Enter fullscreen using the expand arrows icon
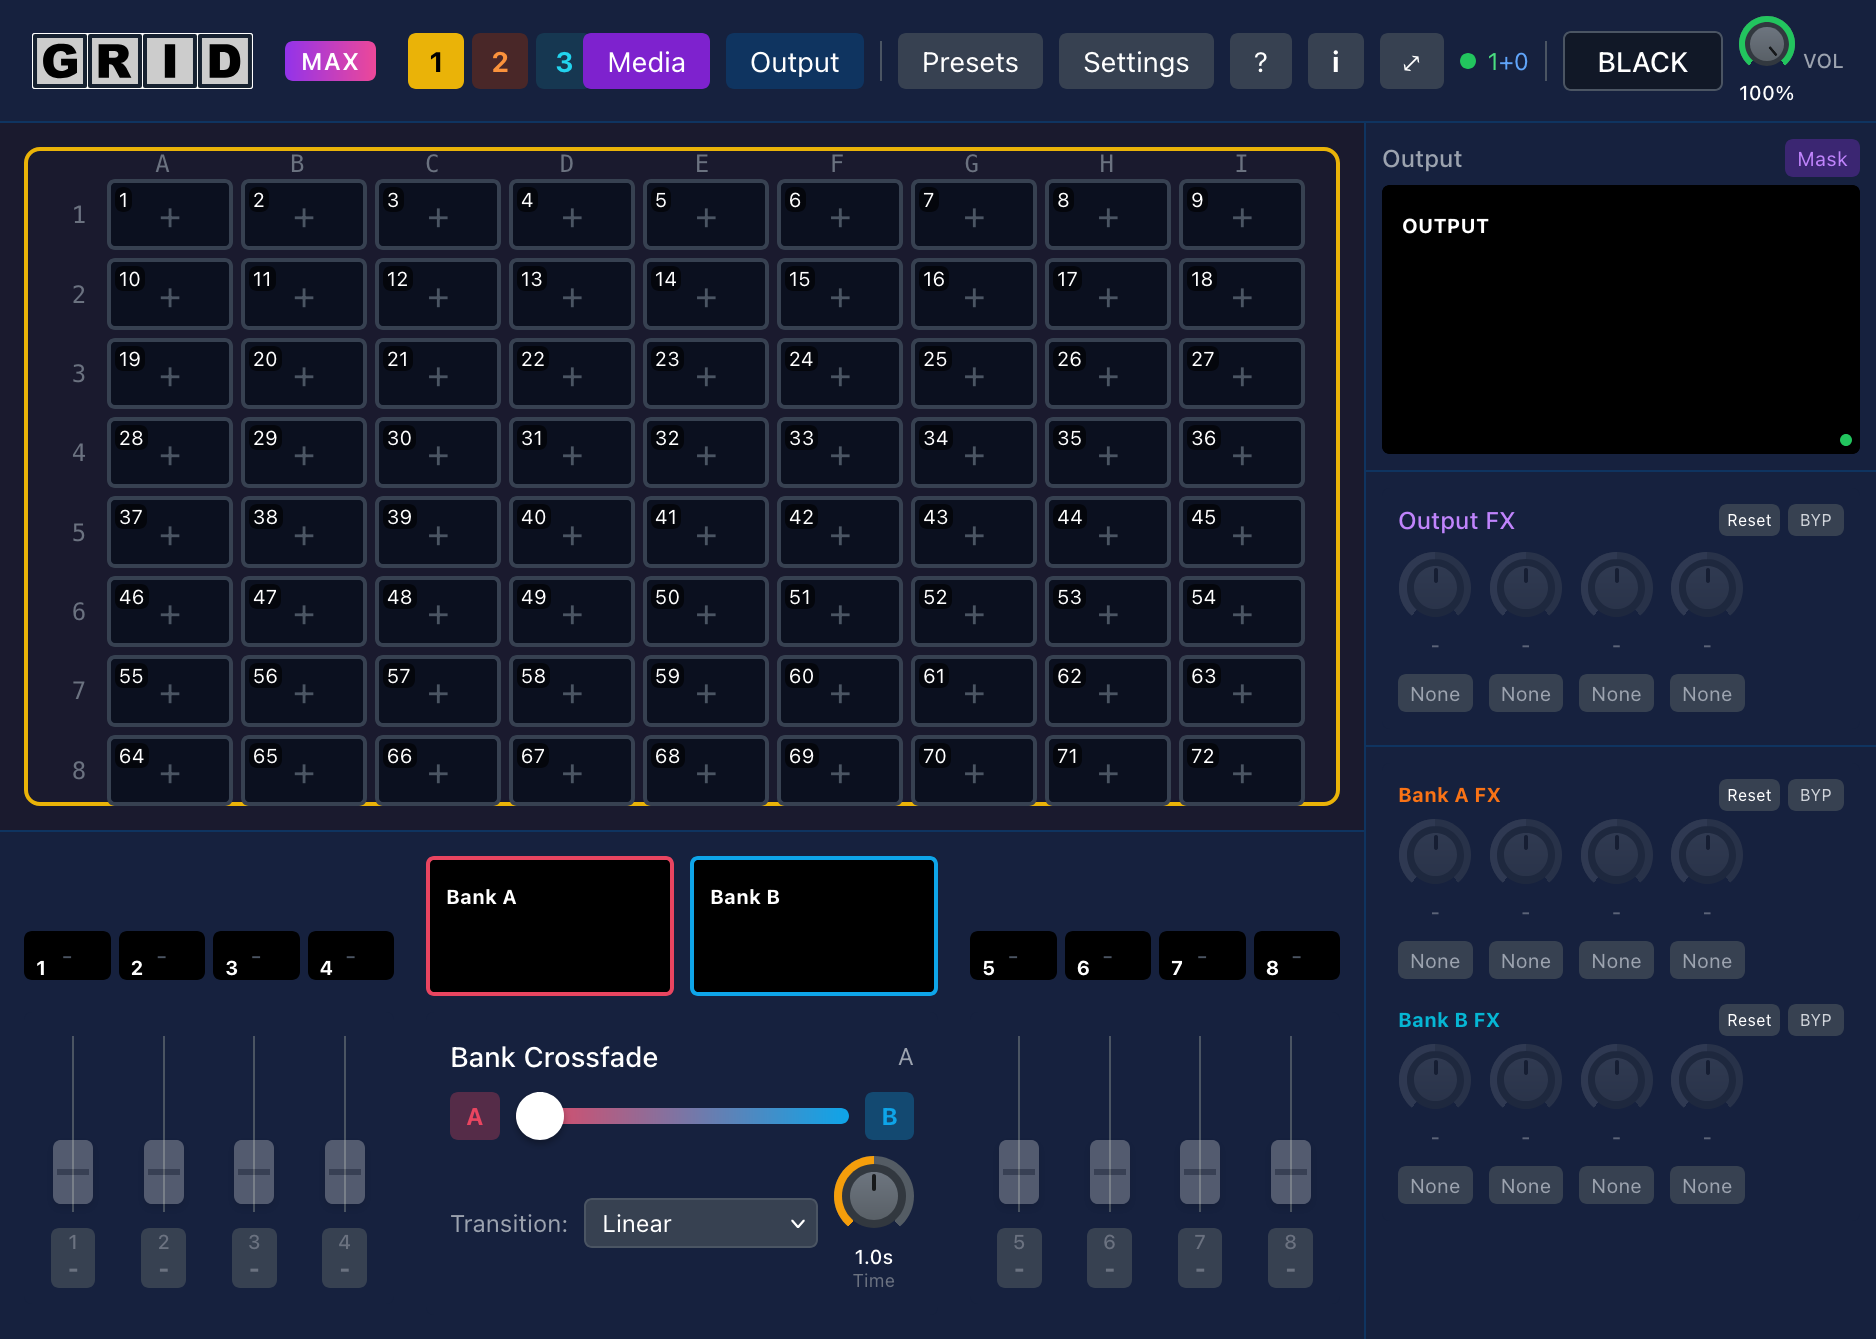Screen dimensions: 1876x1340 (x=1411, y=61)
